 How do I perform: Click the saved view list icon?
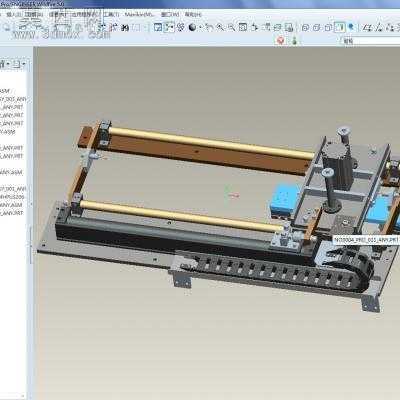point(266,27)
